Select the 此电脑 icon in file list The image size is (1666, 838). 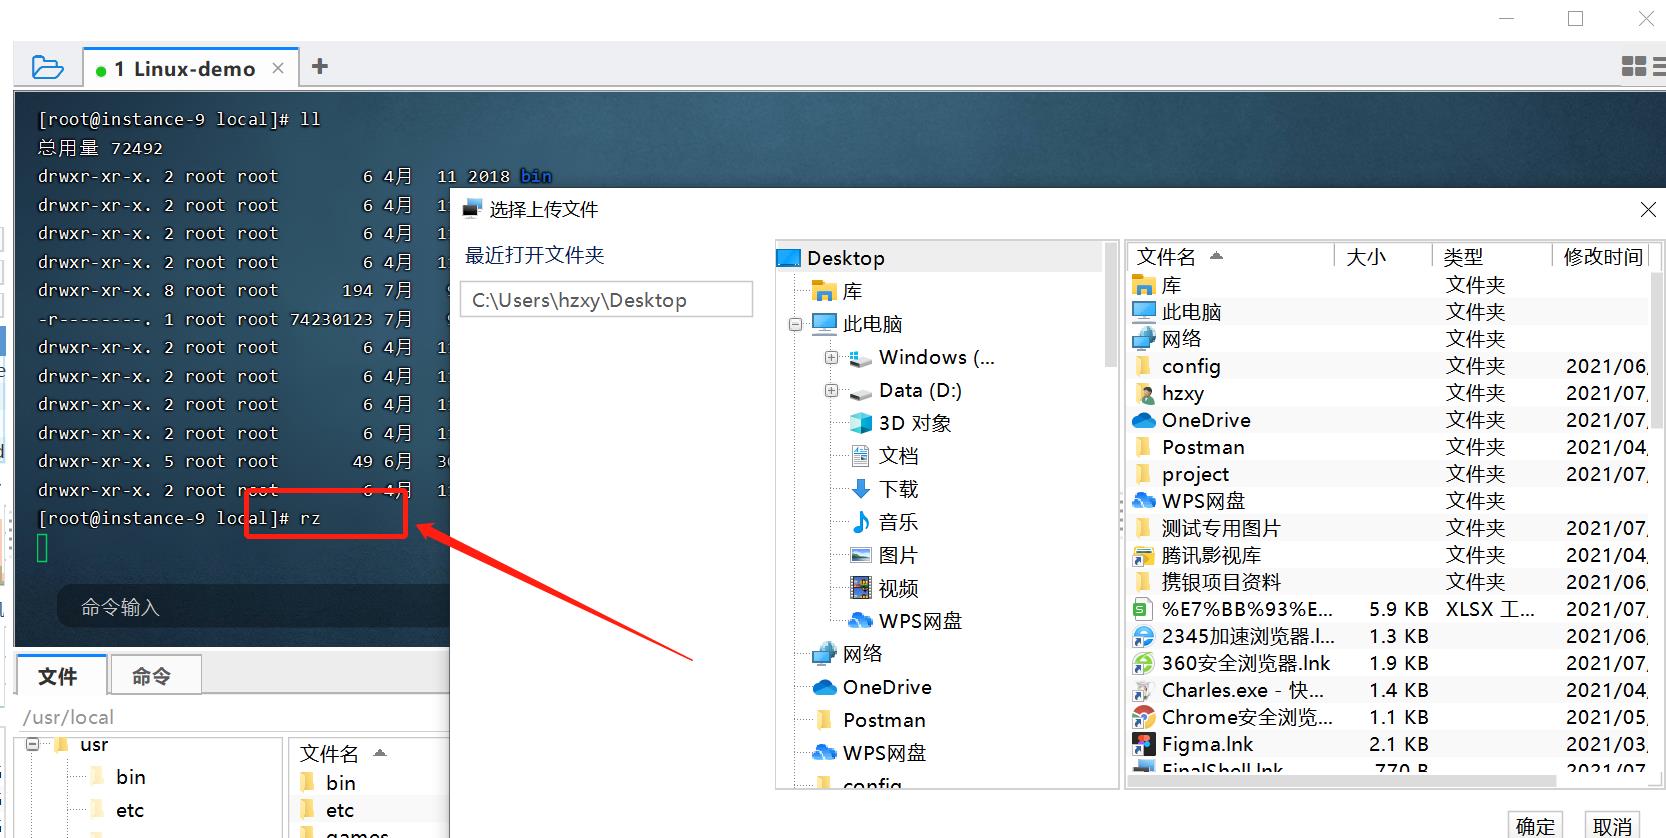click(1143, 312)
